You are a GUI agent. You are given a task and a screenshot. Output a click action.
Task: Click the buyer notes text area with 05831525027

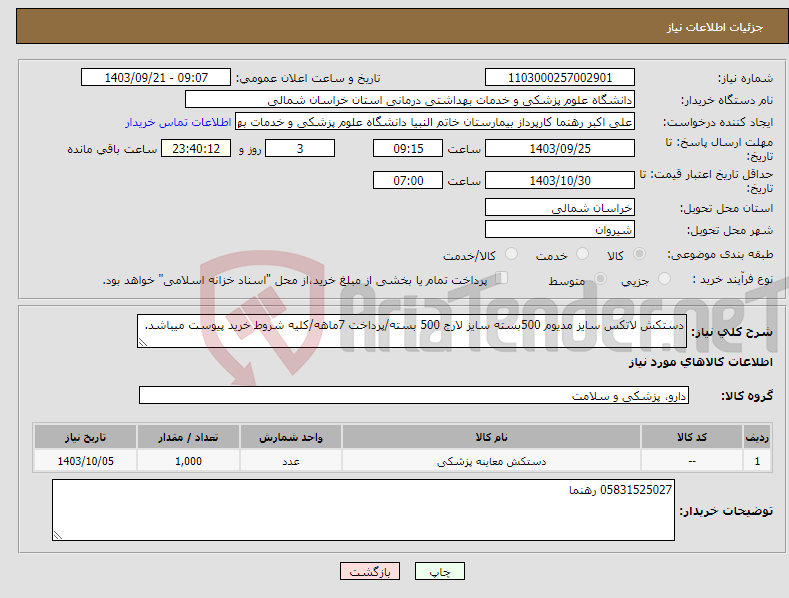(363, 510)
